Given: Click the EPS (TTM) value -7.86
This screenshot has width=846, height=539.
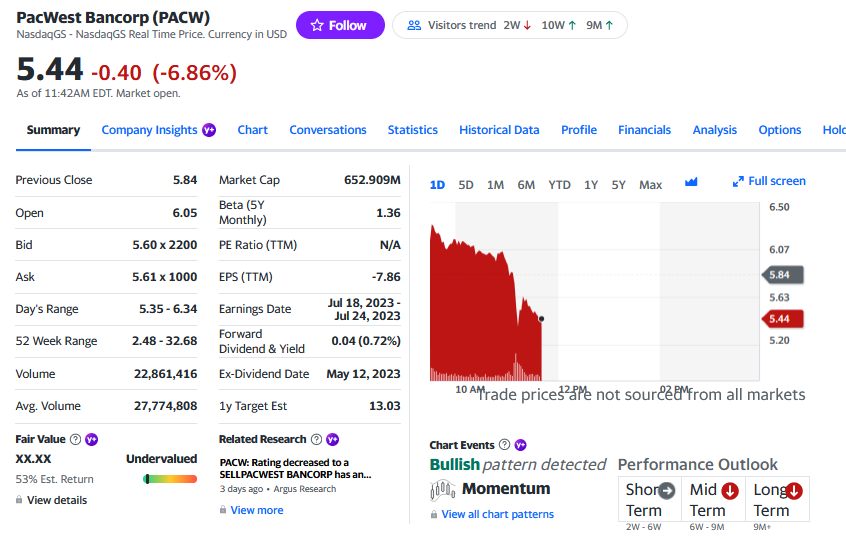Looking at the screenshot, I should coord(386,277).
